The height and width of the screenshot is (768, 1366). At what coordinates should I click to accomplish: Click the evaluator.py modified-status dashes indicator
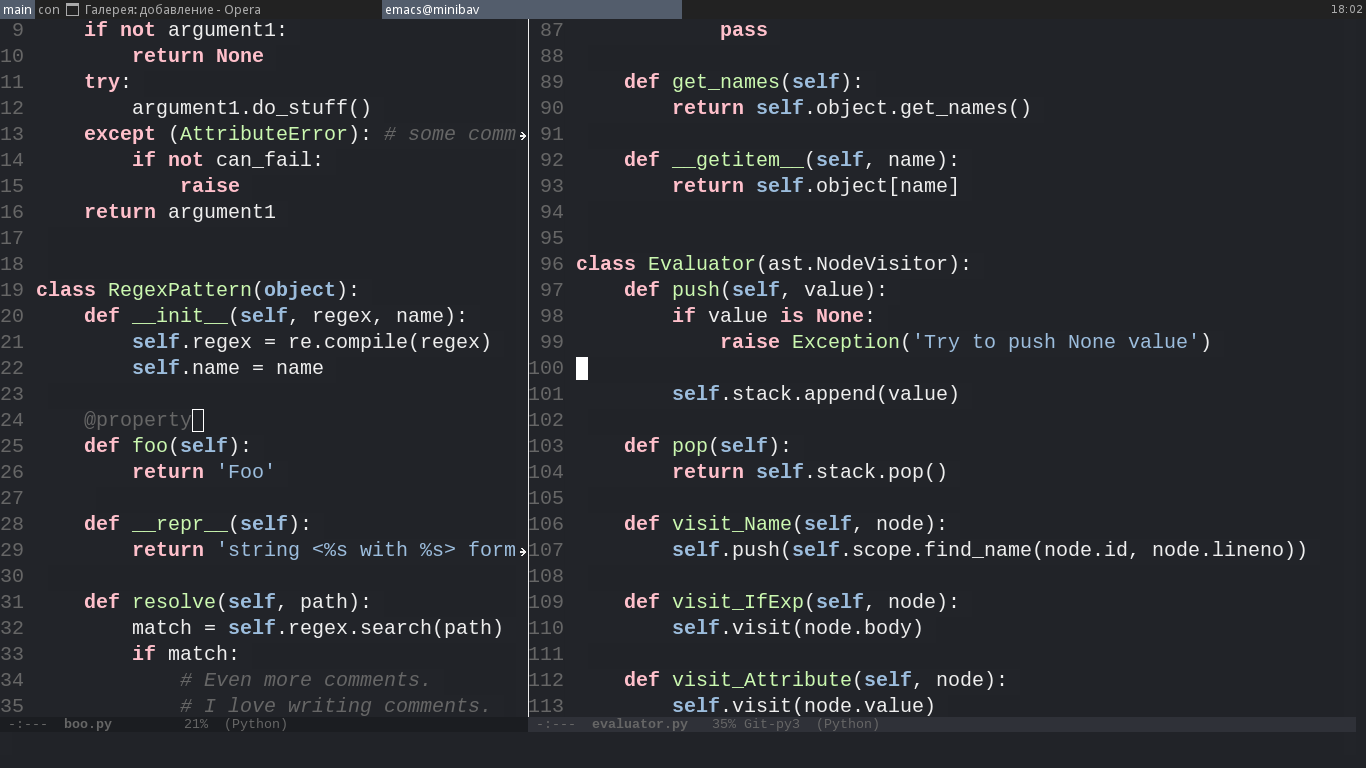coord(556,724)
